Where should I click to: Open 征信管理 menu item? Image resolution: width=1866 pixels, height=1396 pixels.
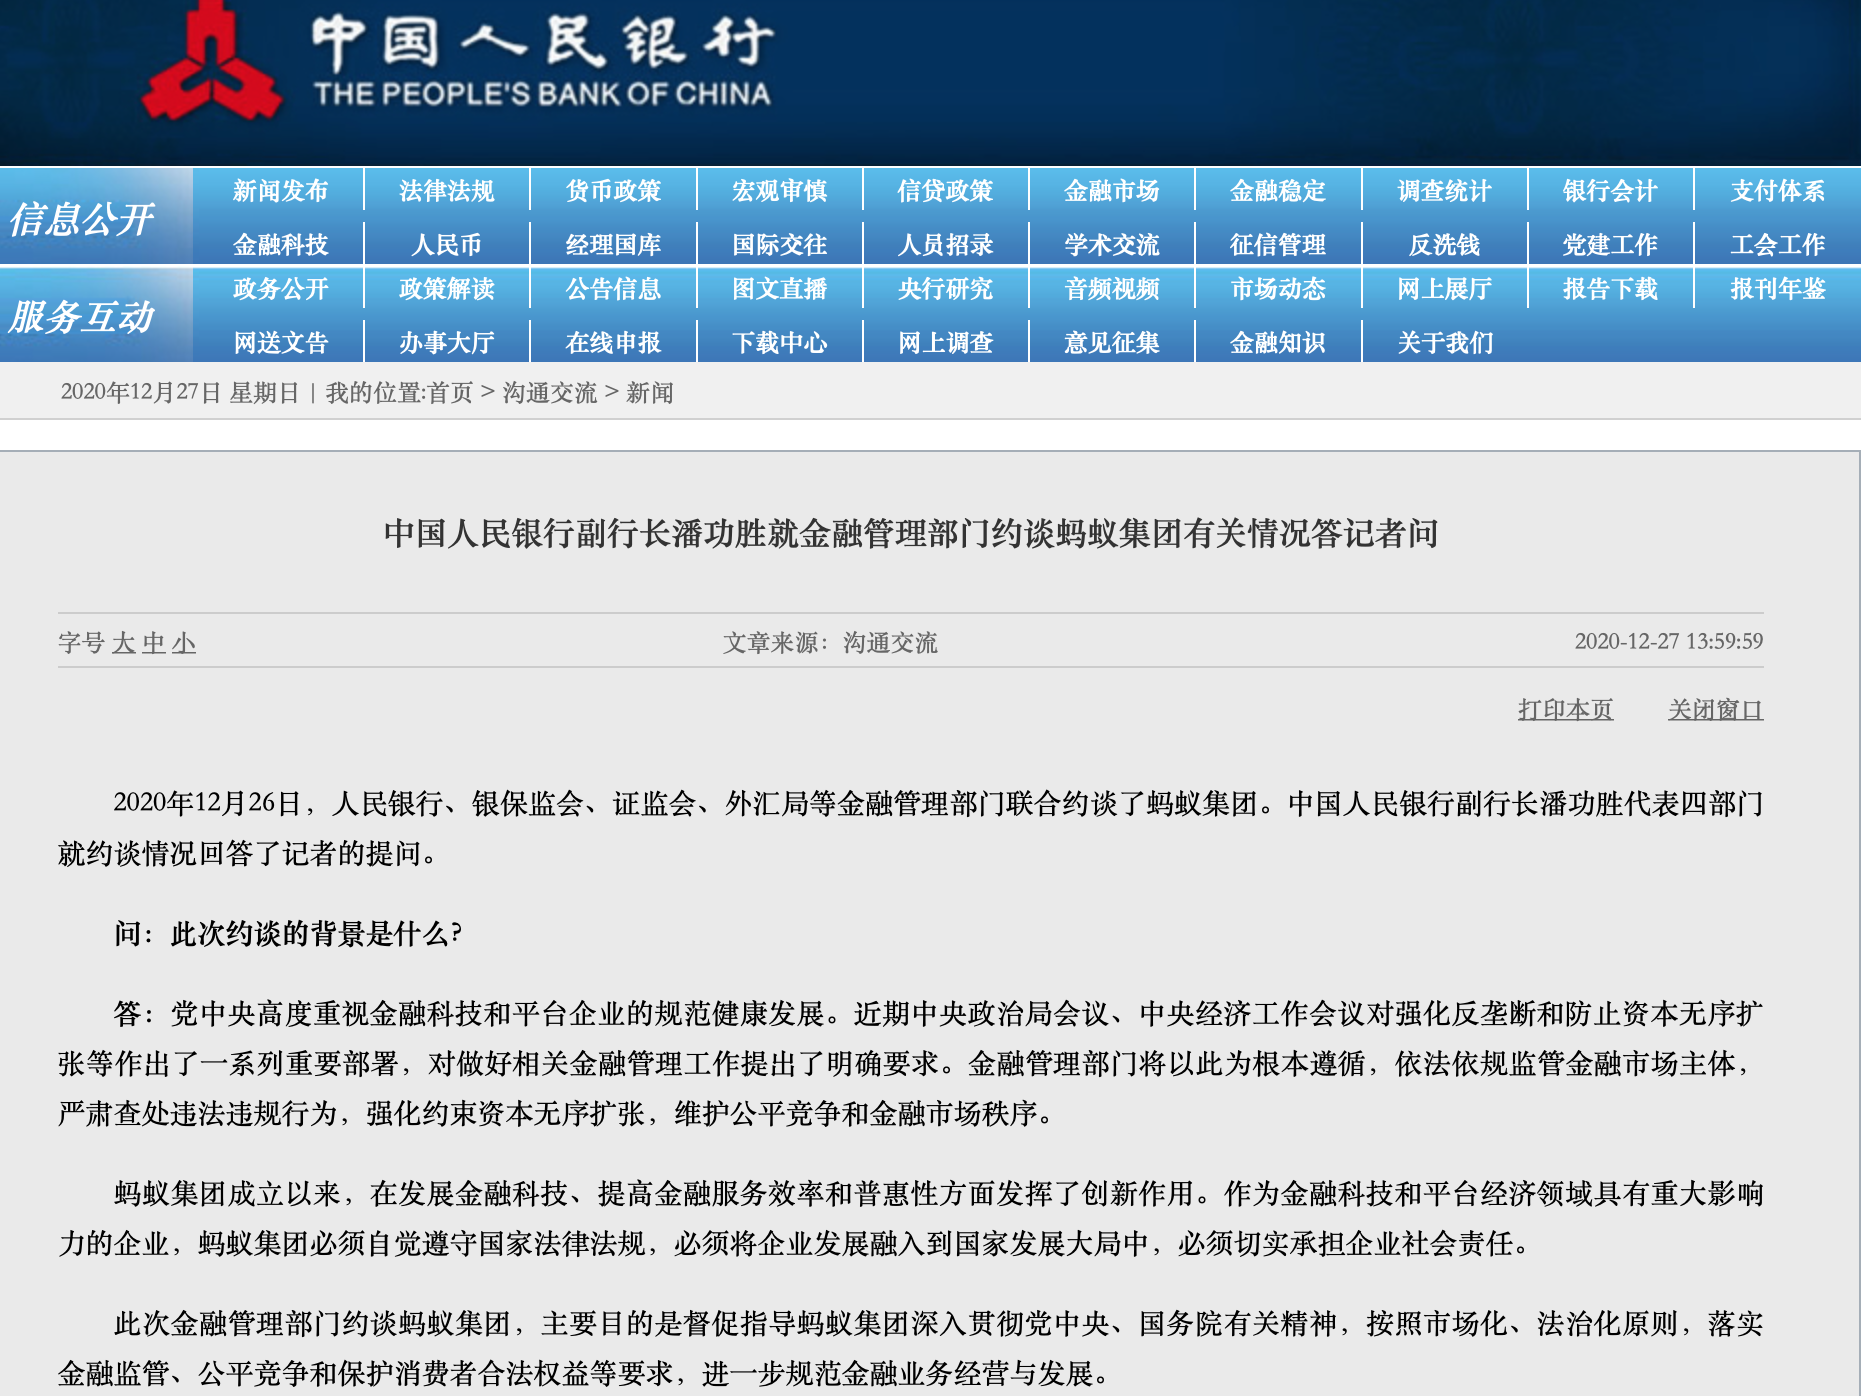point(1277,244)
